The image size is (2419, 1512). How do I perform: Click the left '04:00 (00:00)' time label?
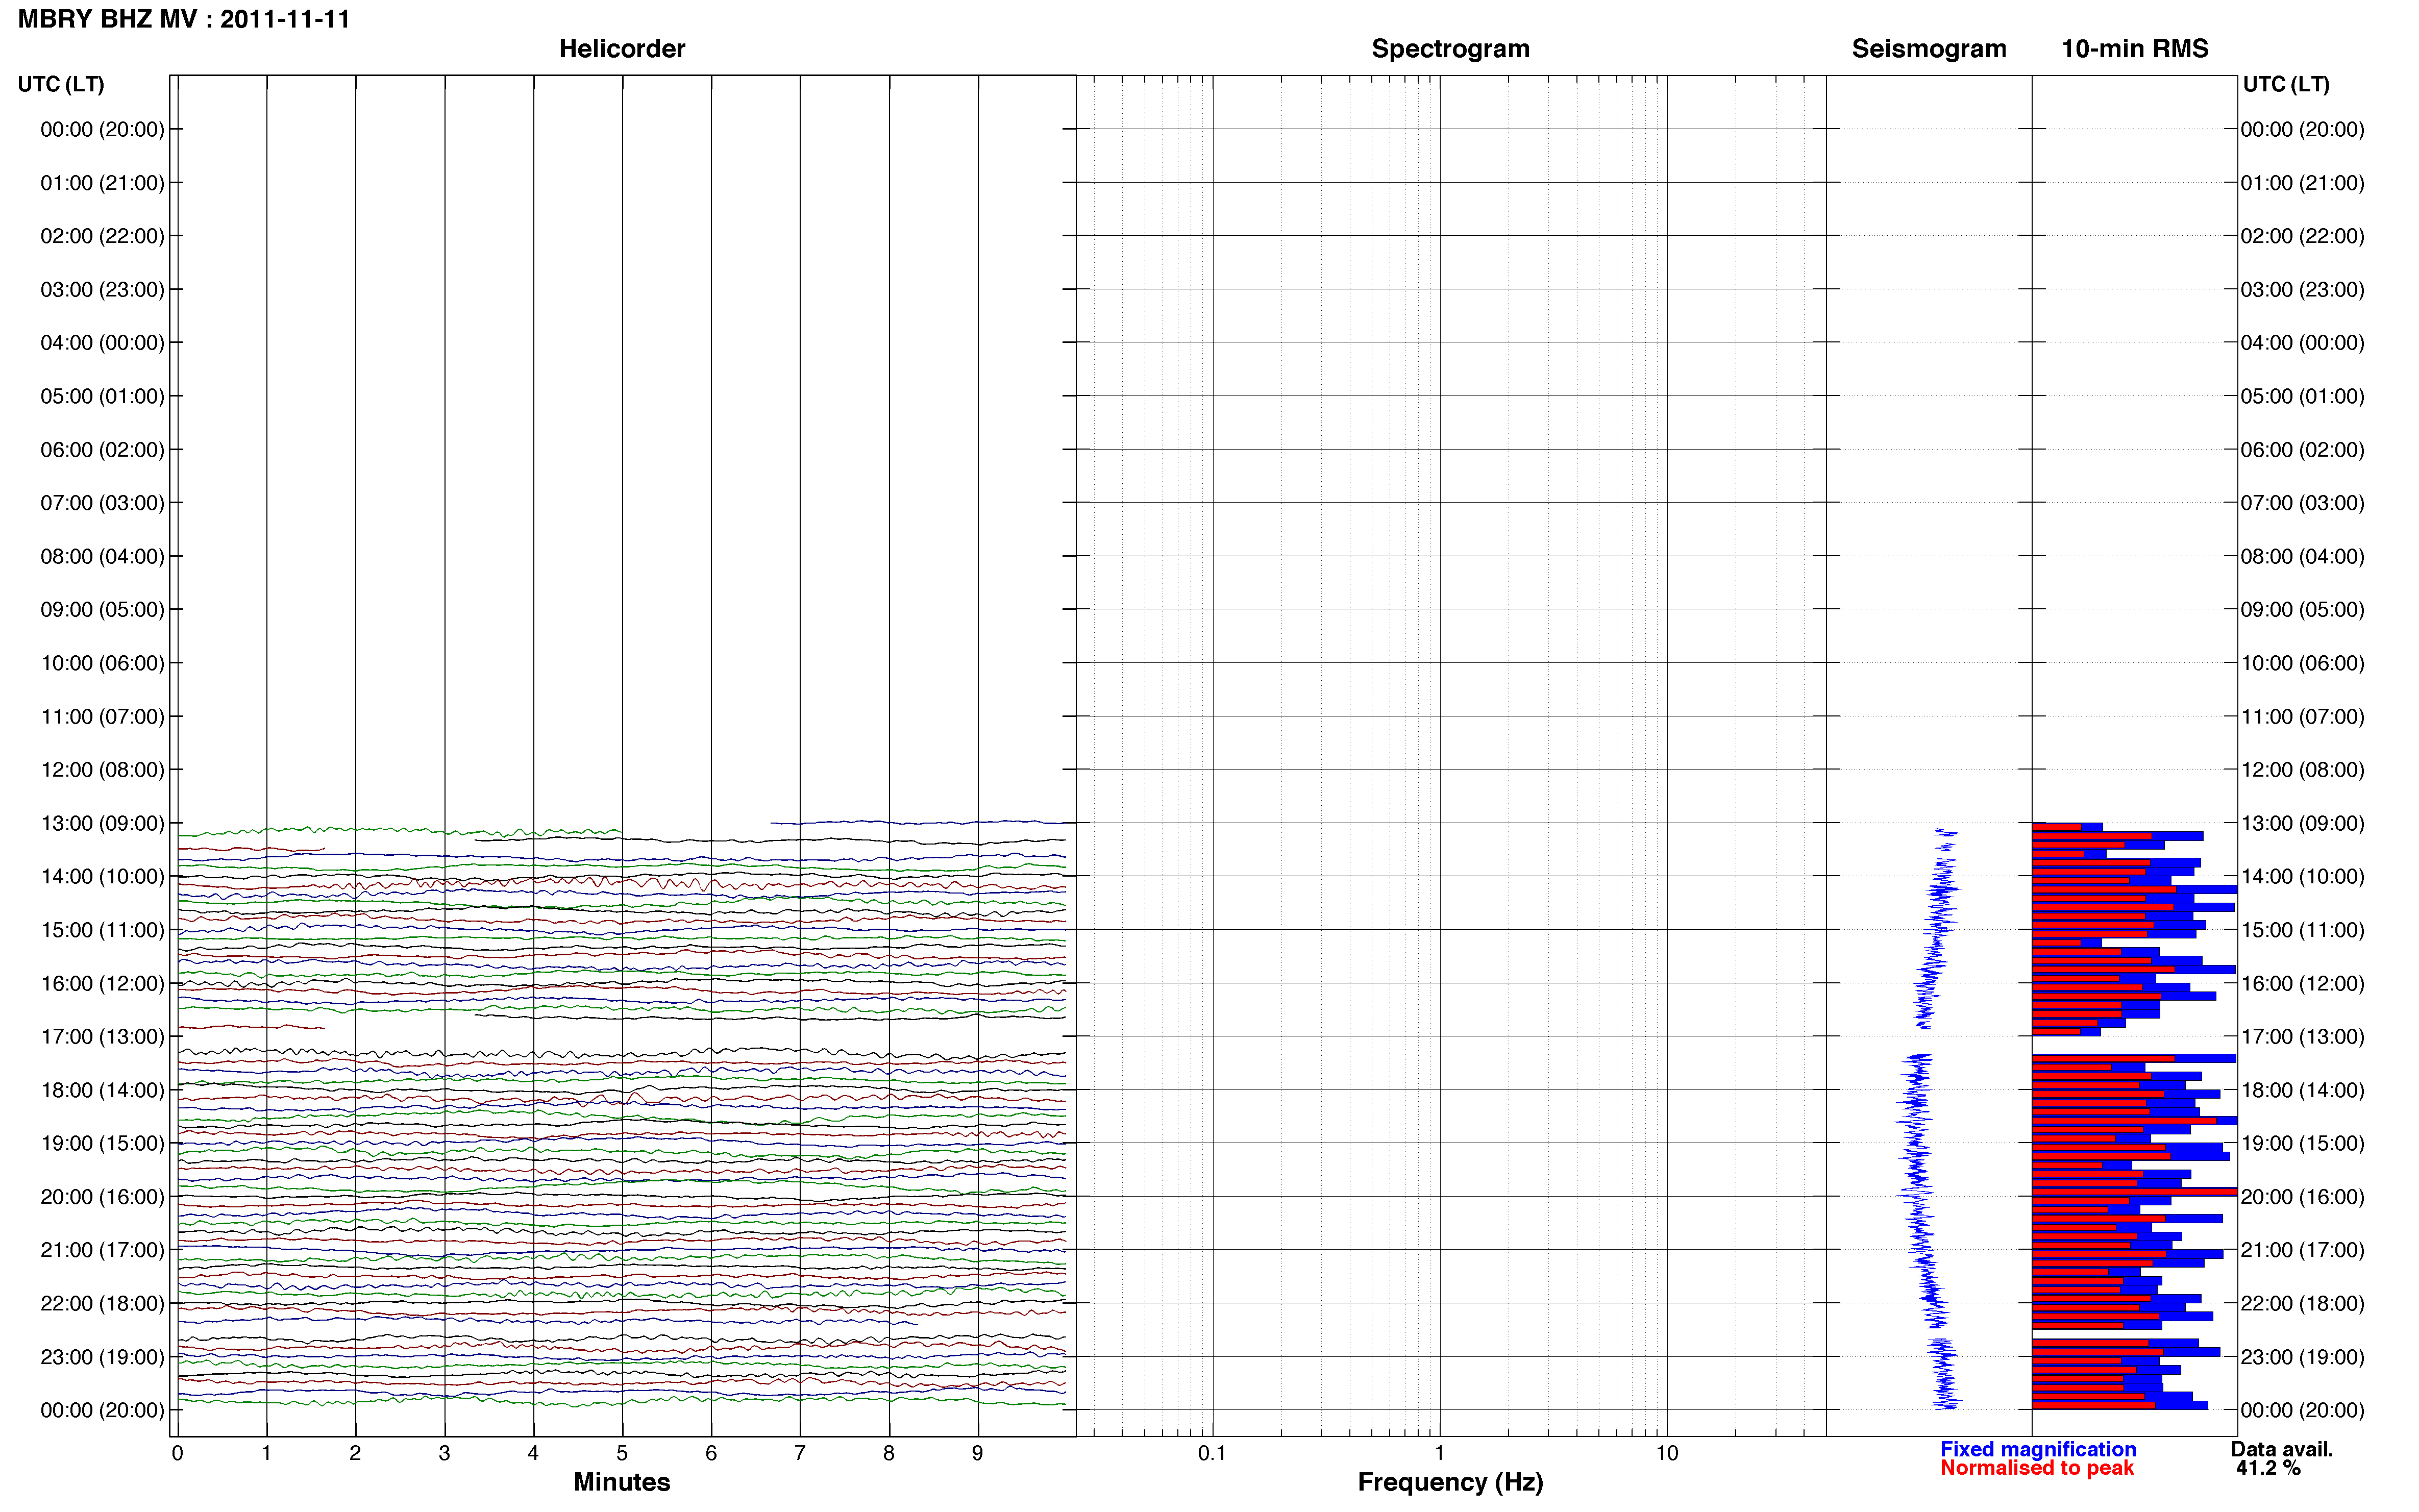pos(102,342)
